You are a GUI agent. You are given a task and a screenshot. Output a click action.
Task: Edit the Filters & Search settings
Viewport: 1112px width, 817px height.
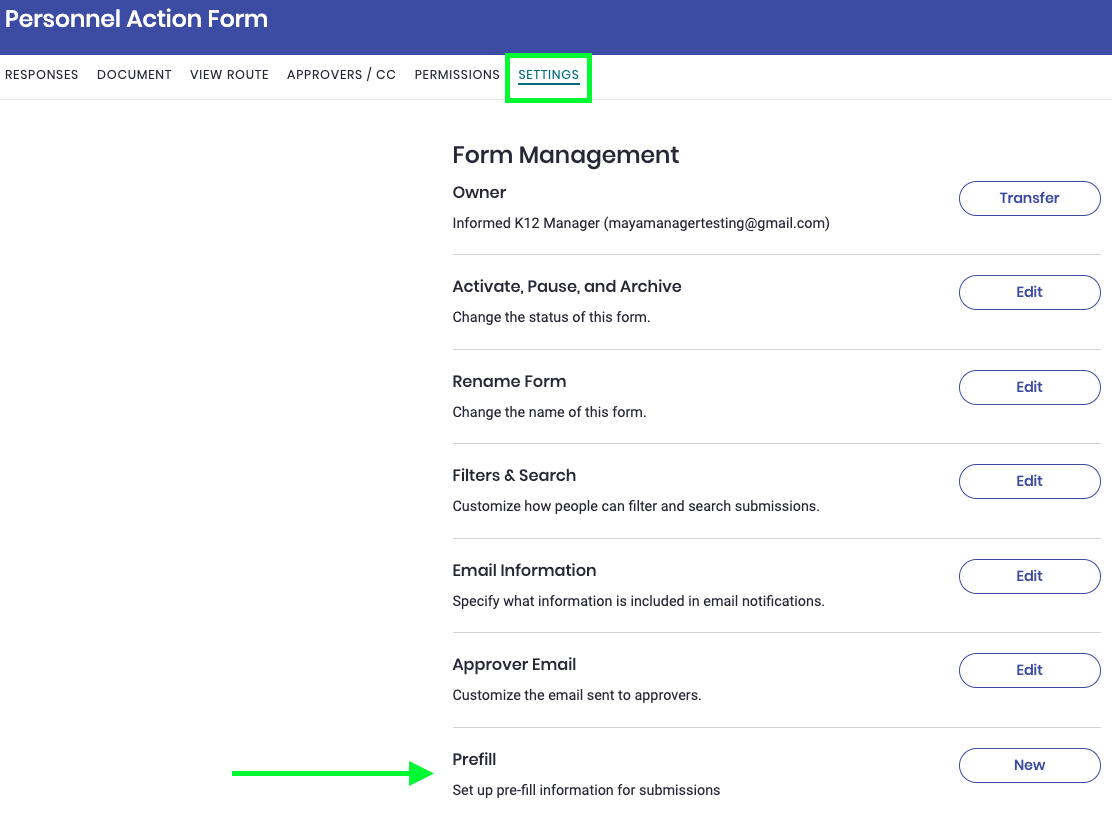pos(1029,481)
